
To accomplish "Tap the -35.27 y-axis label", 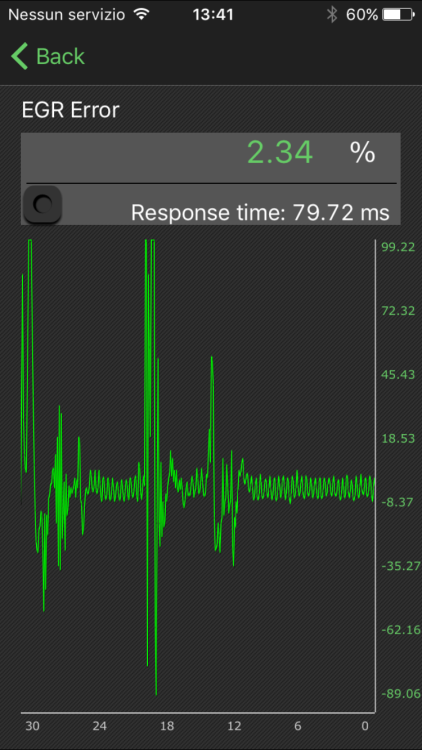I will [401, 566].
